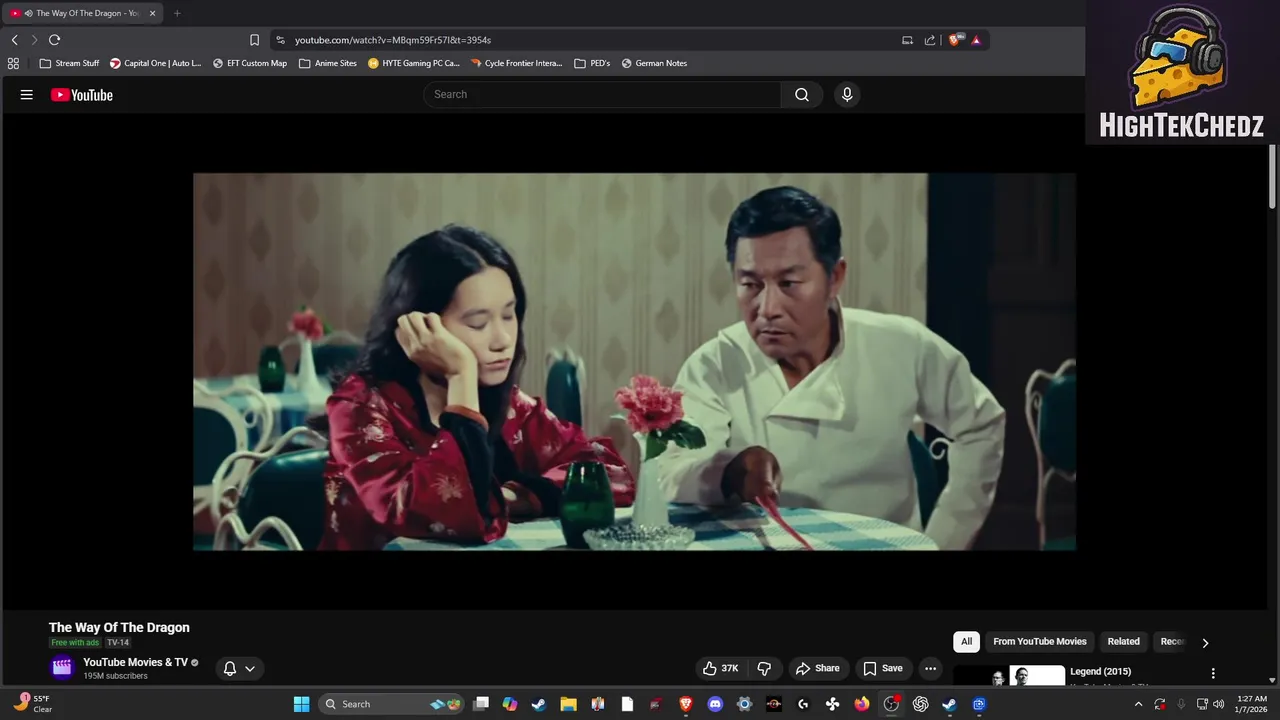The width and height of the screenshot is (1280, 720).
Task: Go to YouTube home via logo
Action: [82, 95]
